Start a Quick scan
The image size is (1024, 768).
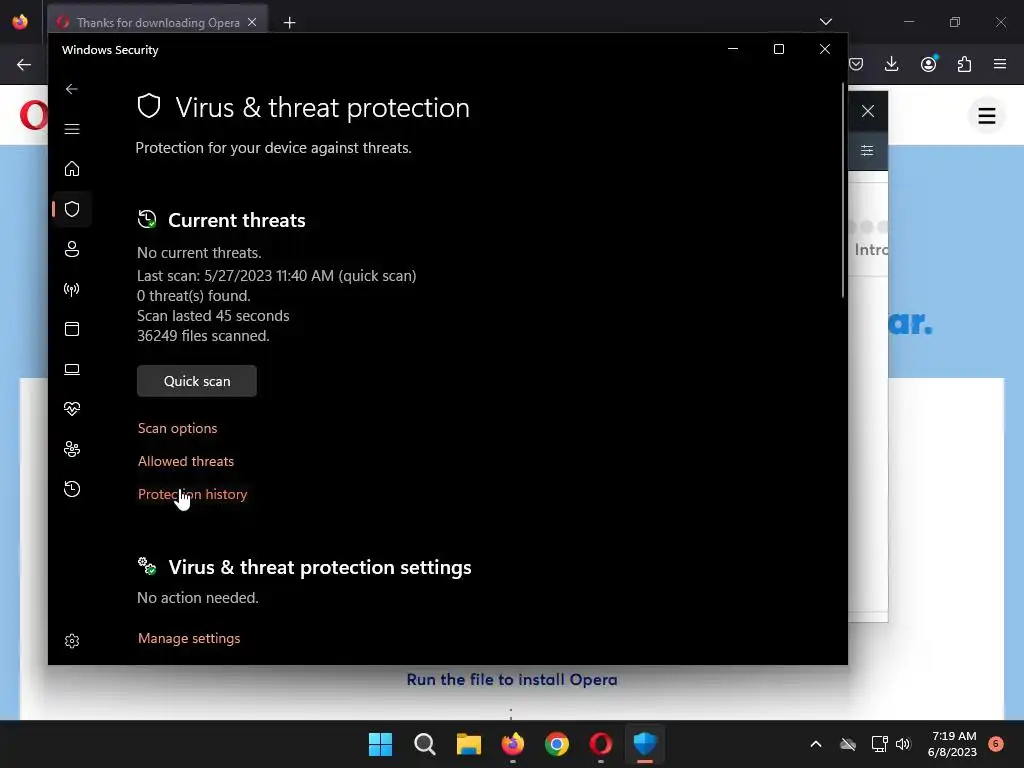(197, 381)
